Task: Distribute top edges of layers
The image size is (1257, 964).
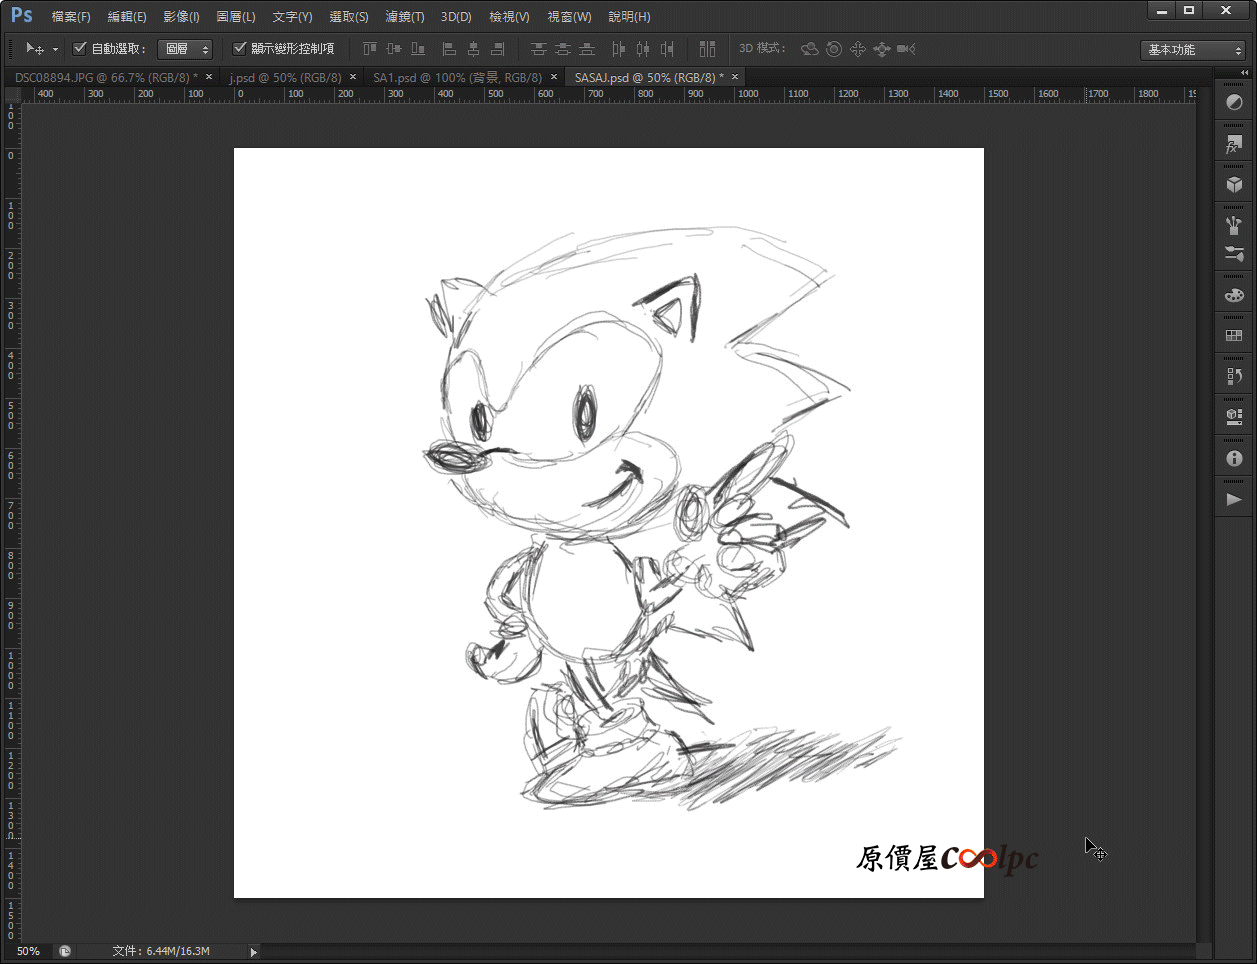Action: pyautogui.click(x=539, y=48)
